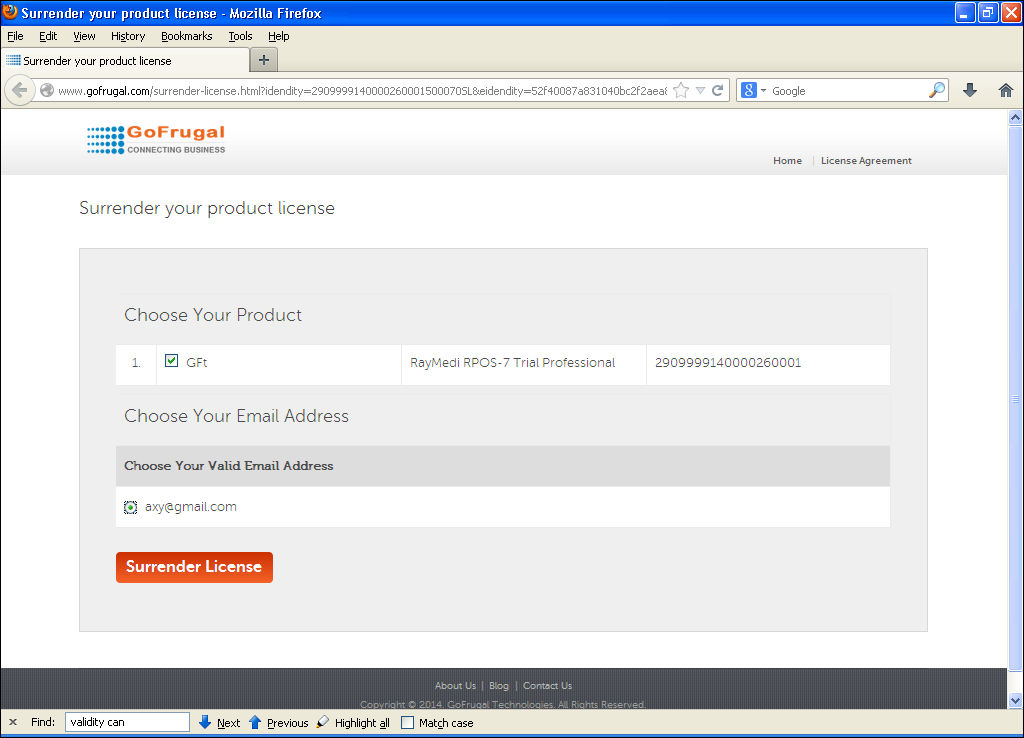The width and height of the screenshot is (1024, 738).
Task: Open the Blog footer link
Action: (x=498, y=685)
